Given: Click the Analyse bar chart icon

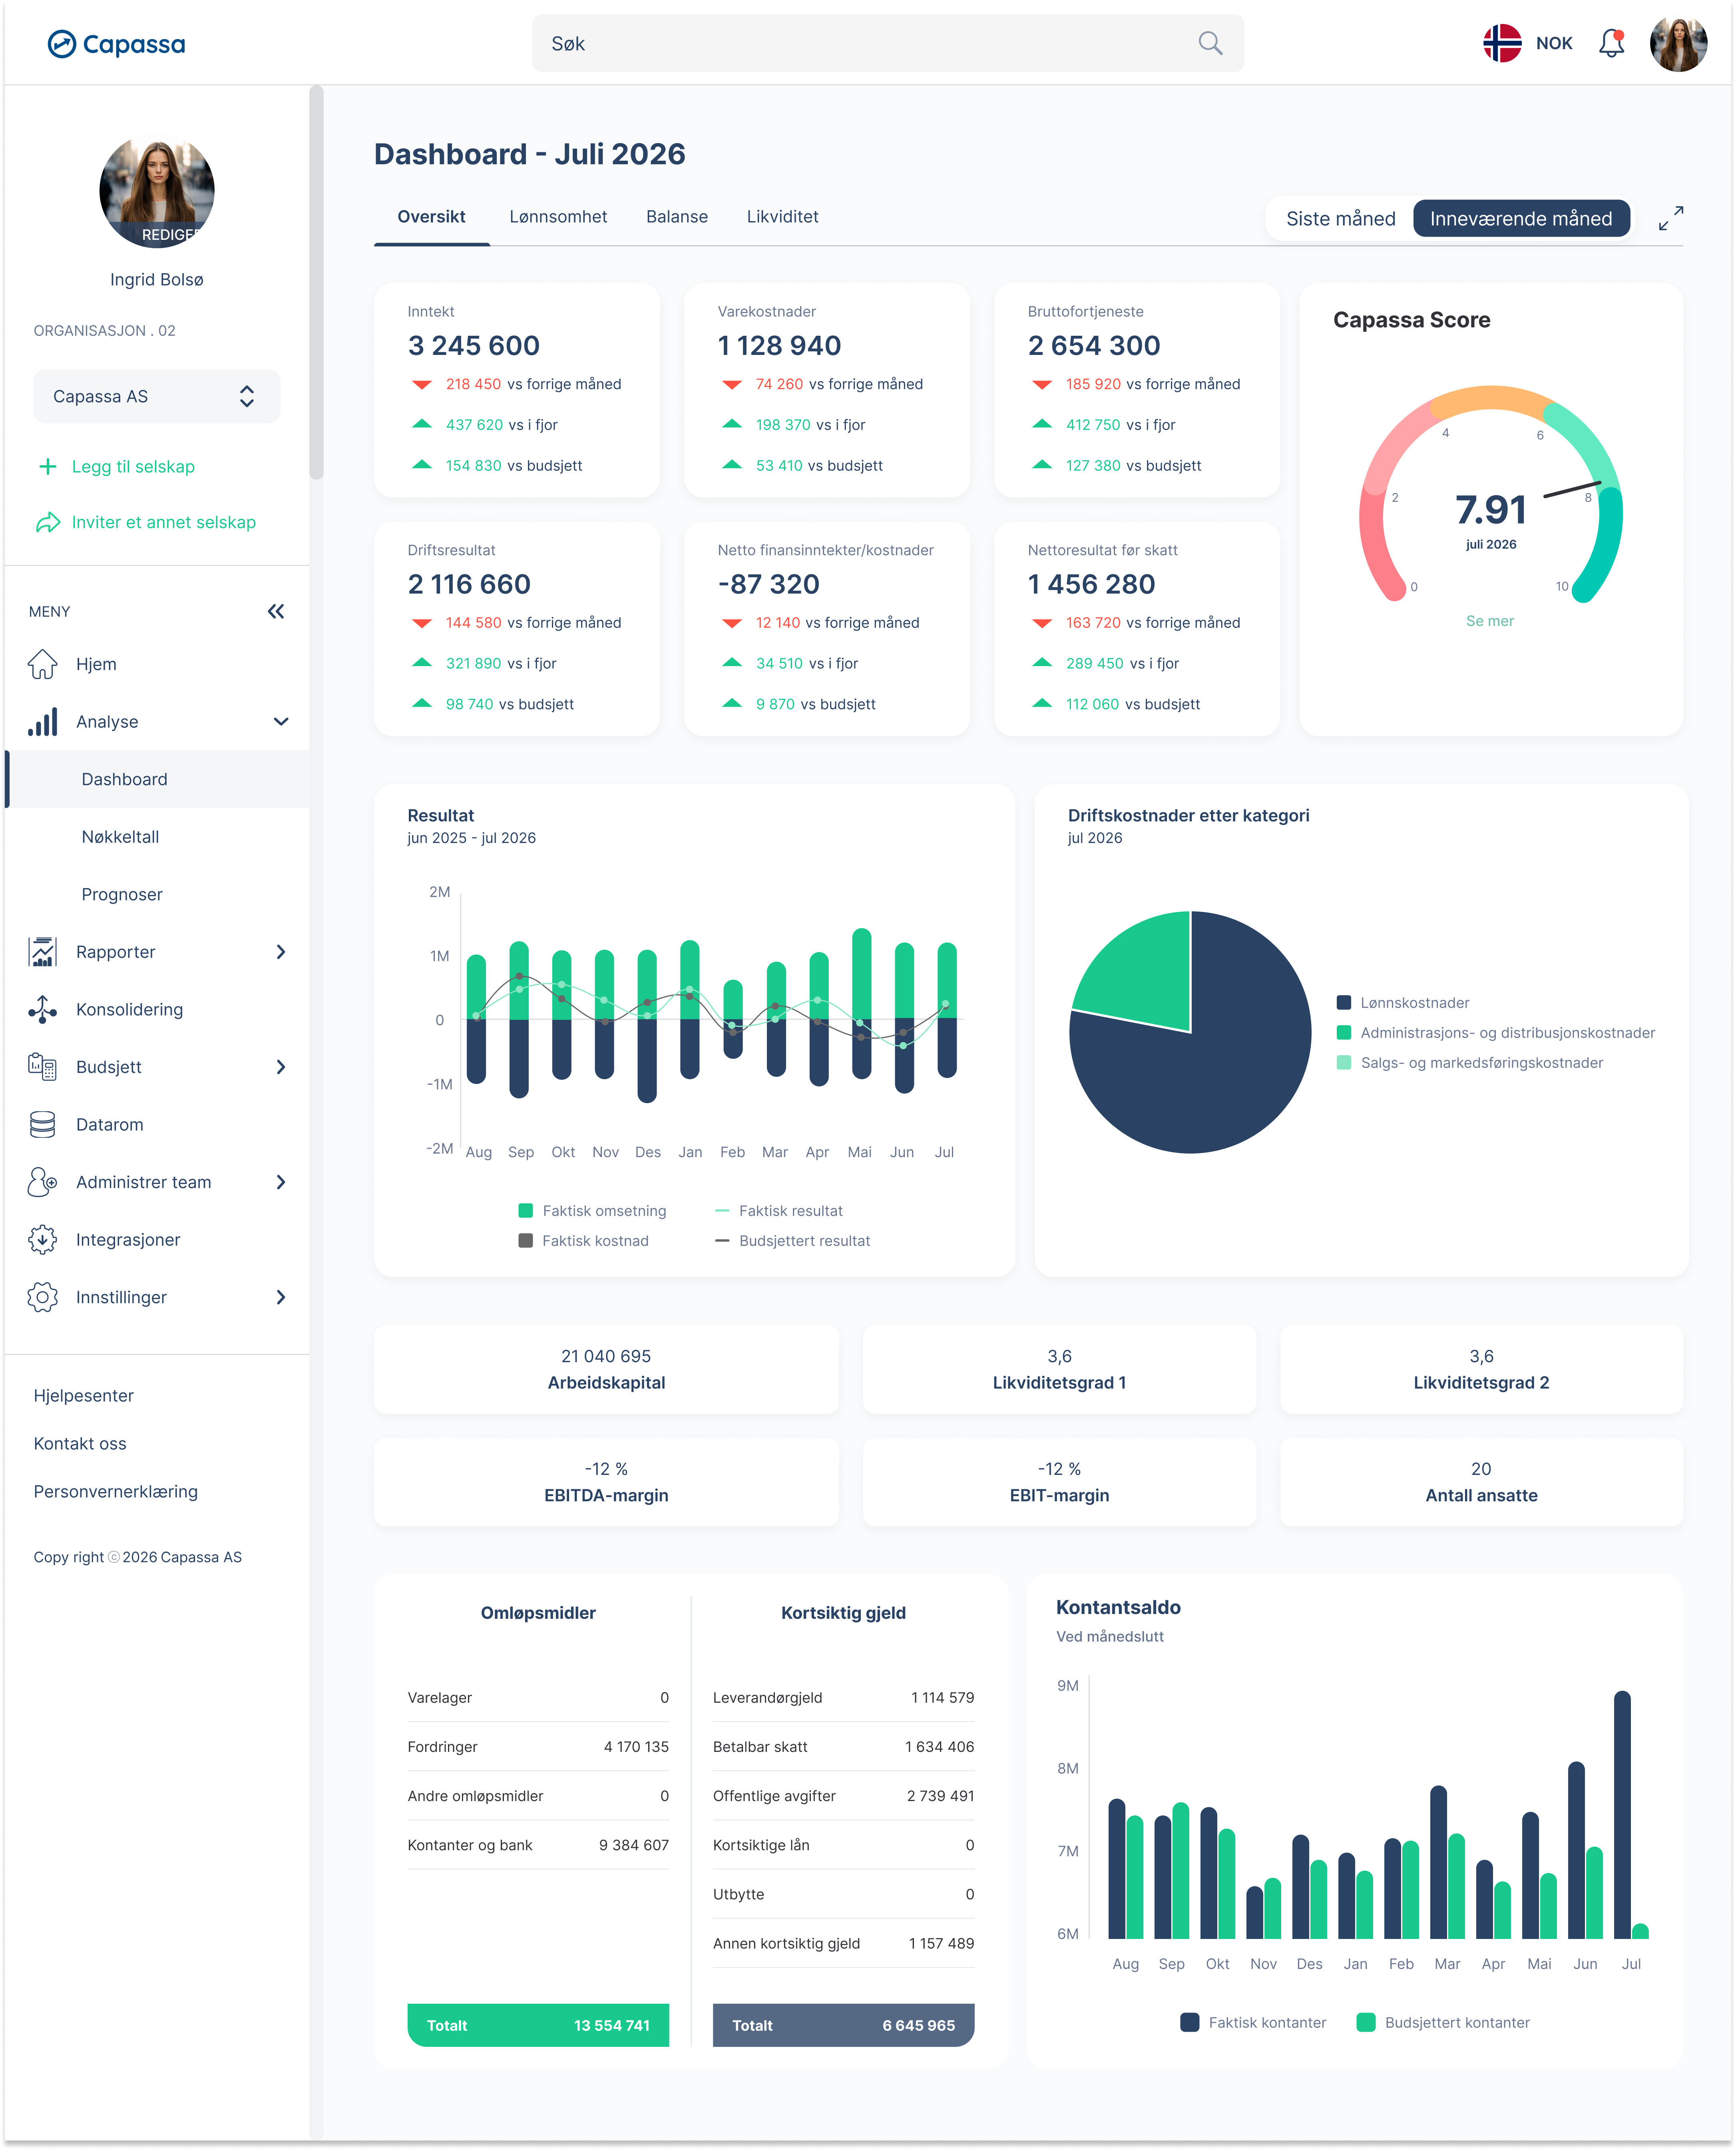Looking at the screenshot, I should (42, 722).
